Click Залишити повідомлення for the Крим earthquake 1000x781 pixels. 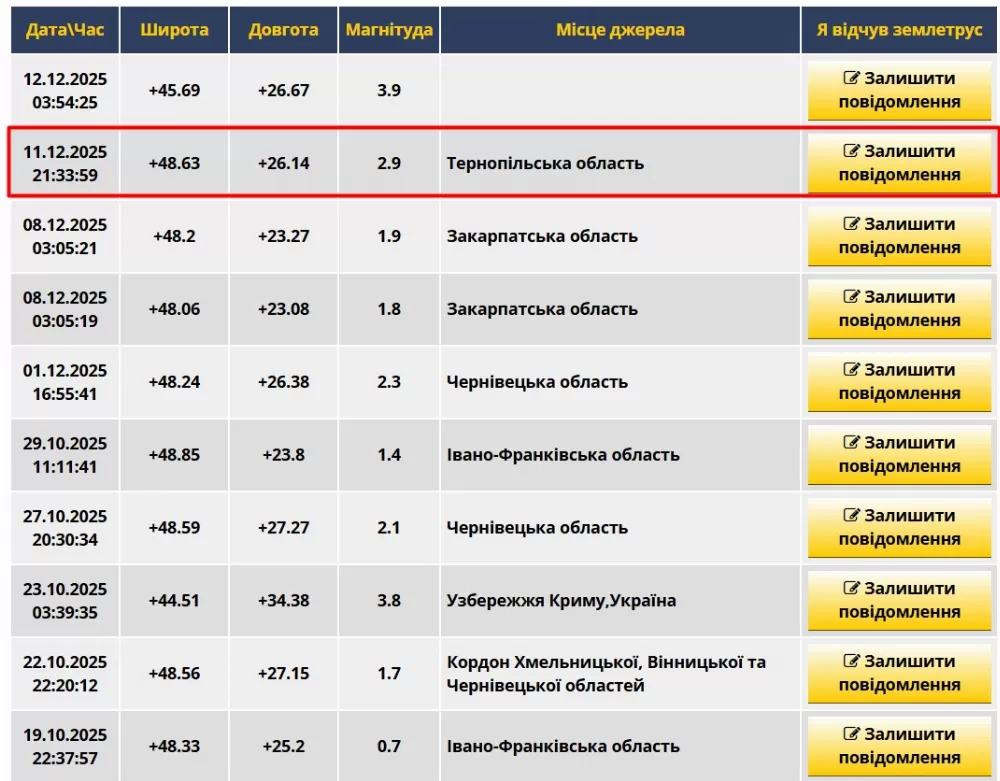(899, 600)
